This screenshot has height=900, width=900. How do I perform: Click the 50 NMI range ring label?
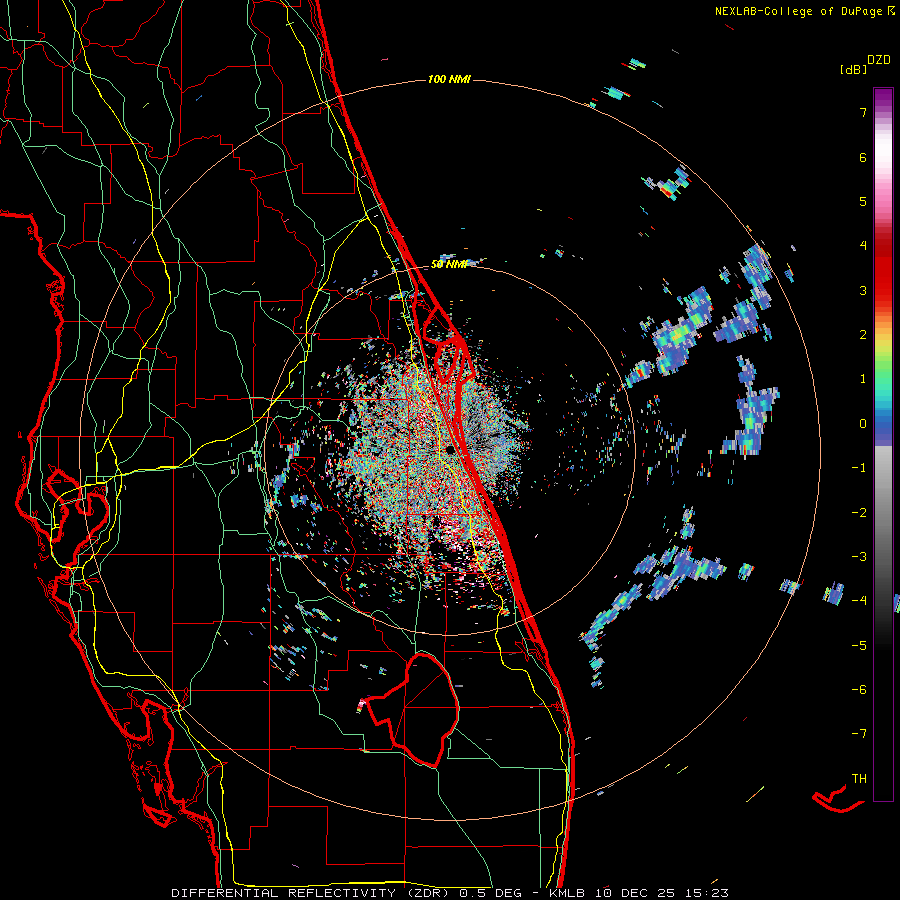(x=449, y=265)
